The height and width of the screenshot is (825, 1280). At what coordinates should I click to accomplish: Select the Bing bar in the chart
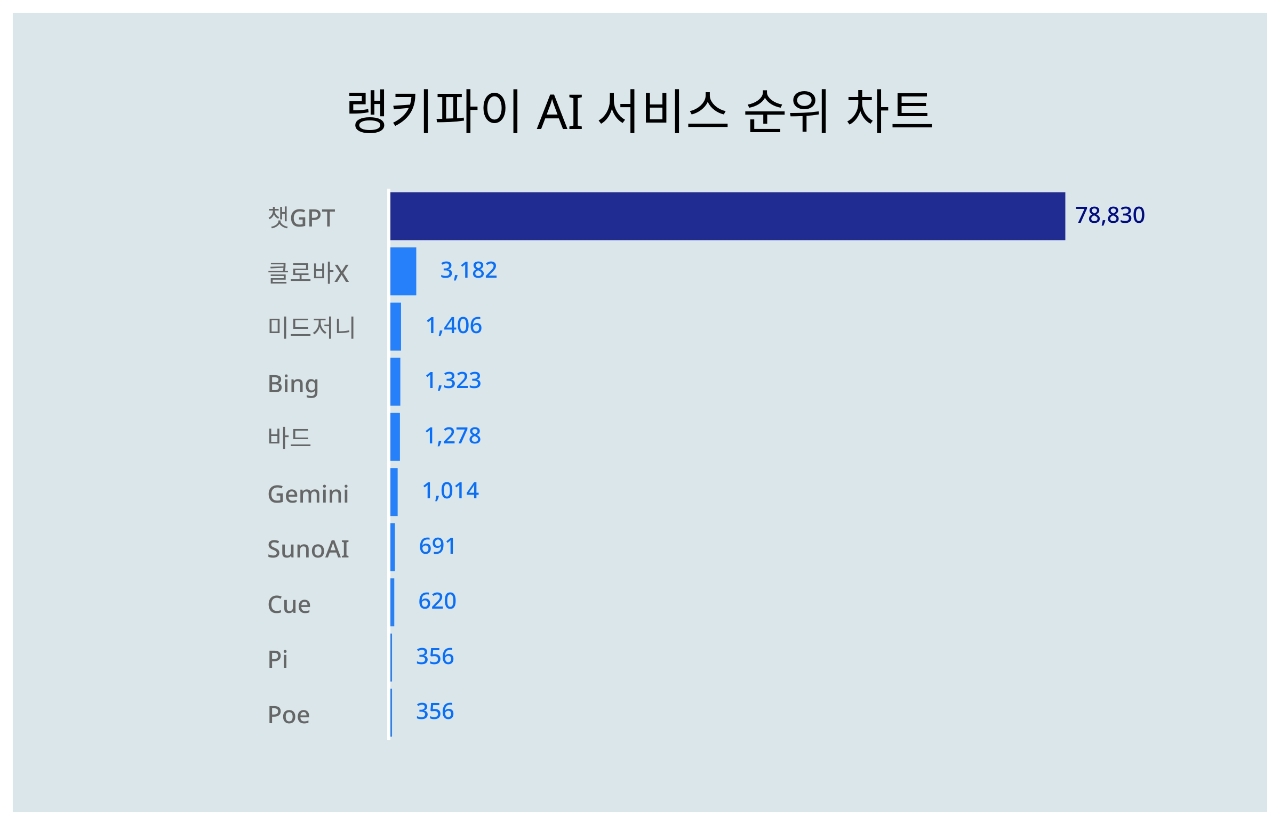396,381
